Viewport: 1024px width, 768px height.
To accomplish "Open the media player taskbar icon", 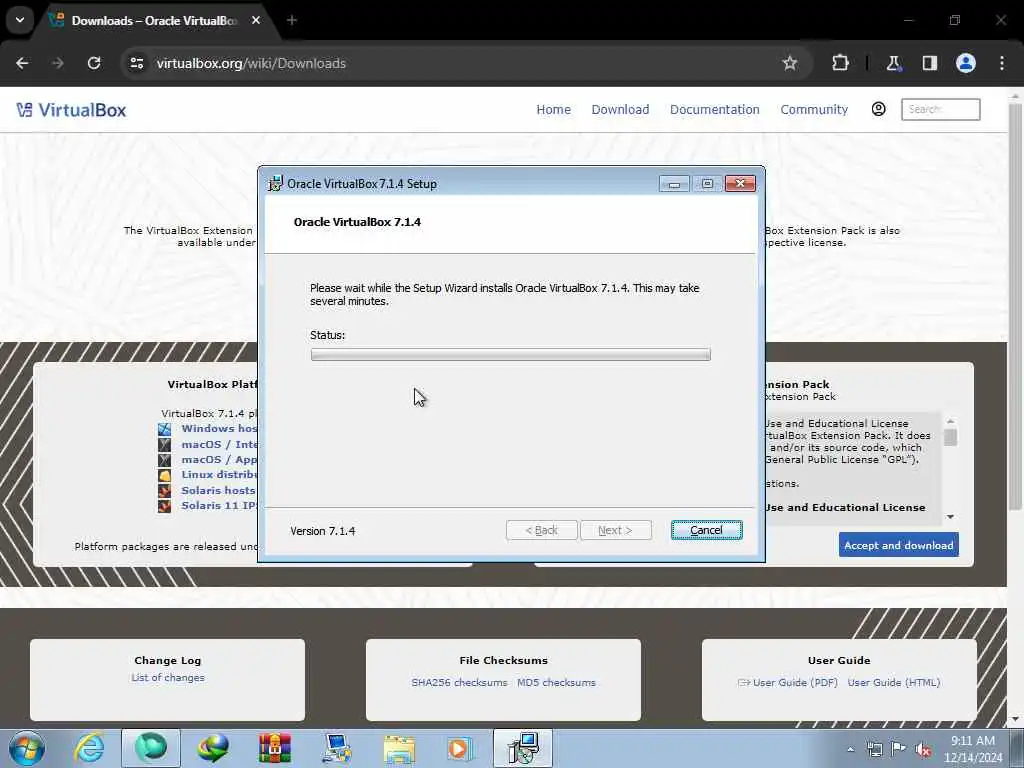I will pos(460,748).
